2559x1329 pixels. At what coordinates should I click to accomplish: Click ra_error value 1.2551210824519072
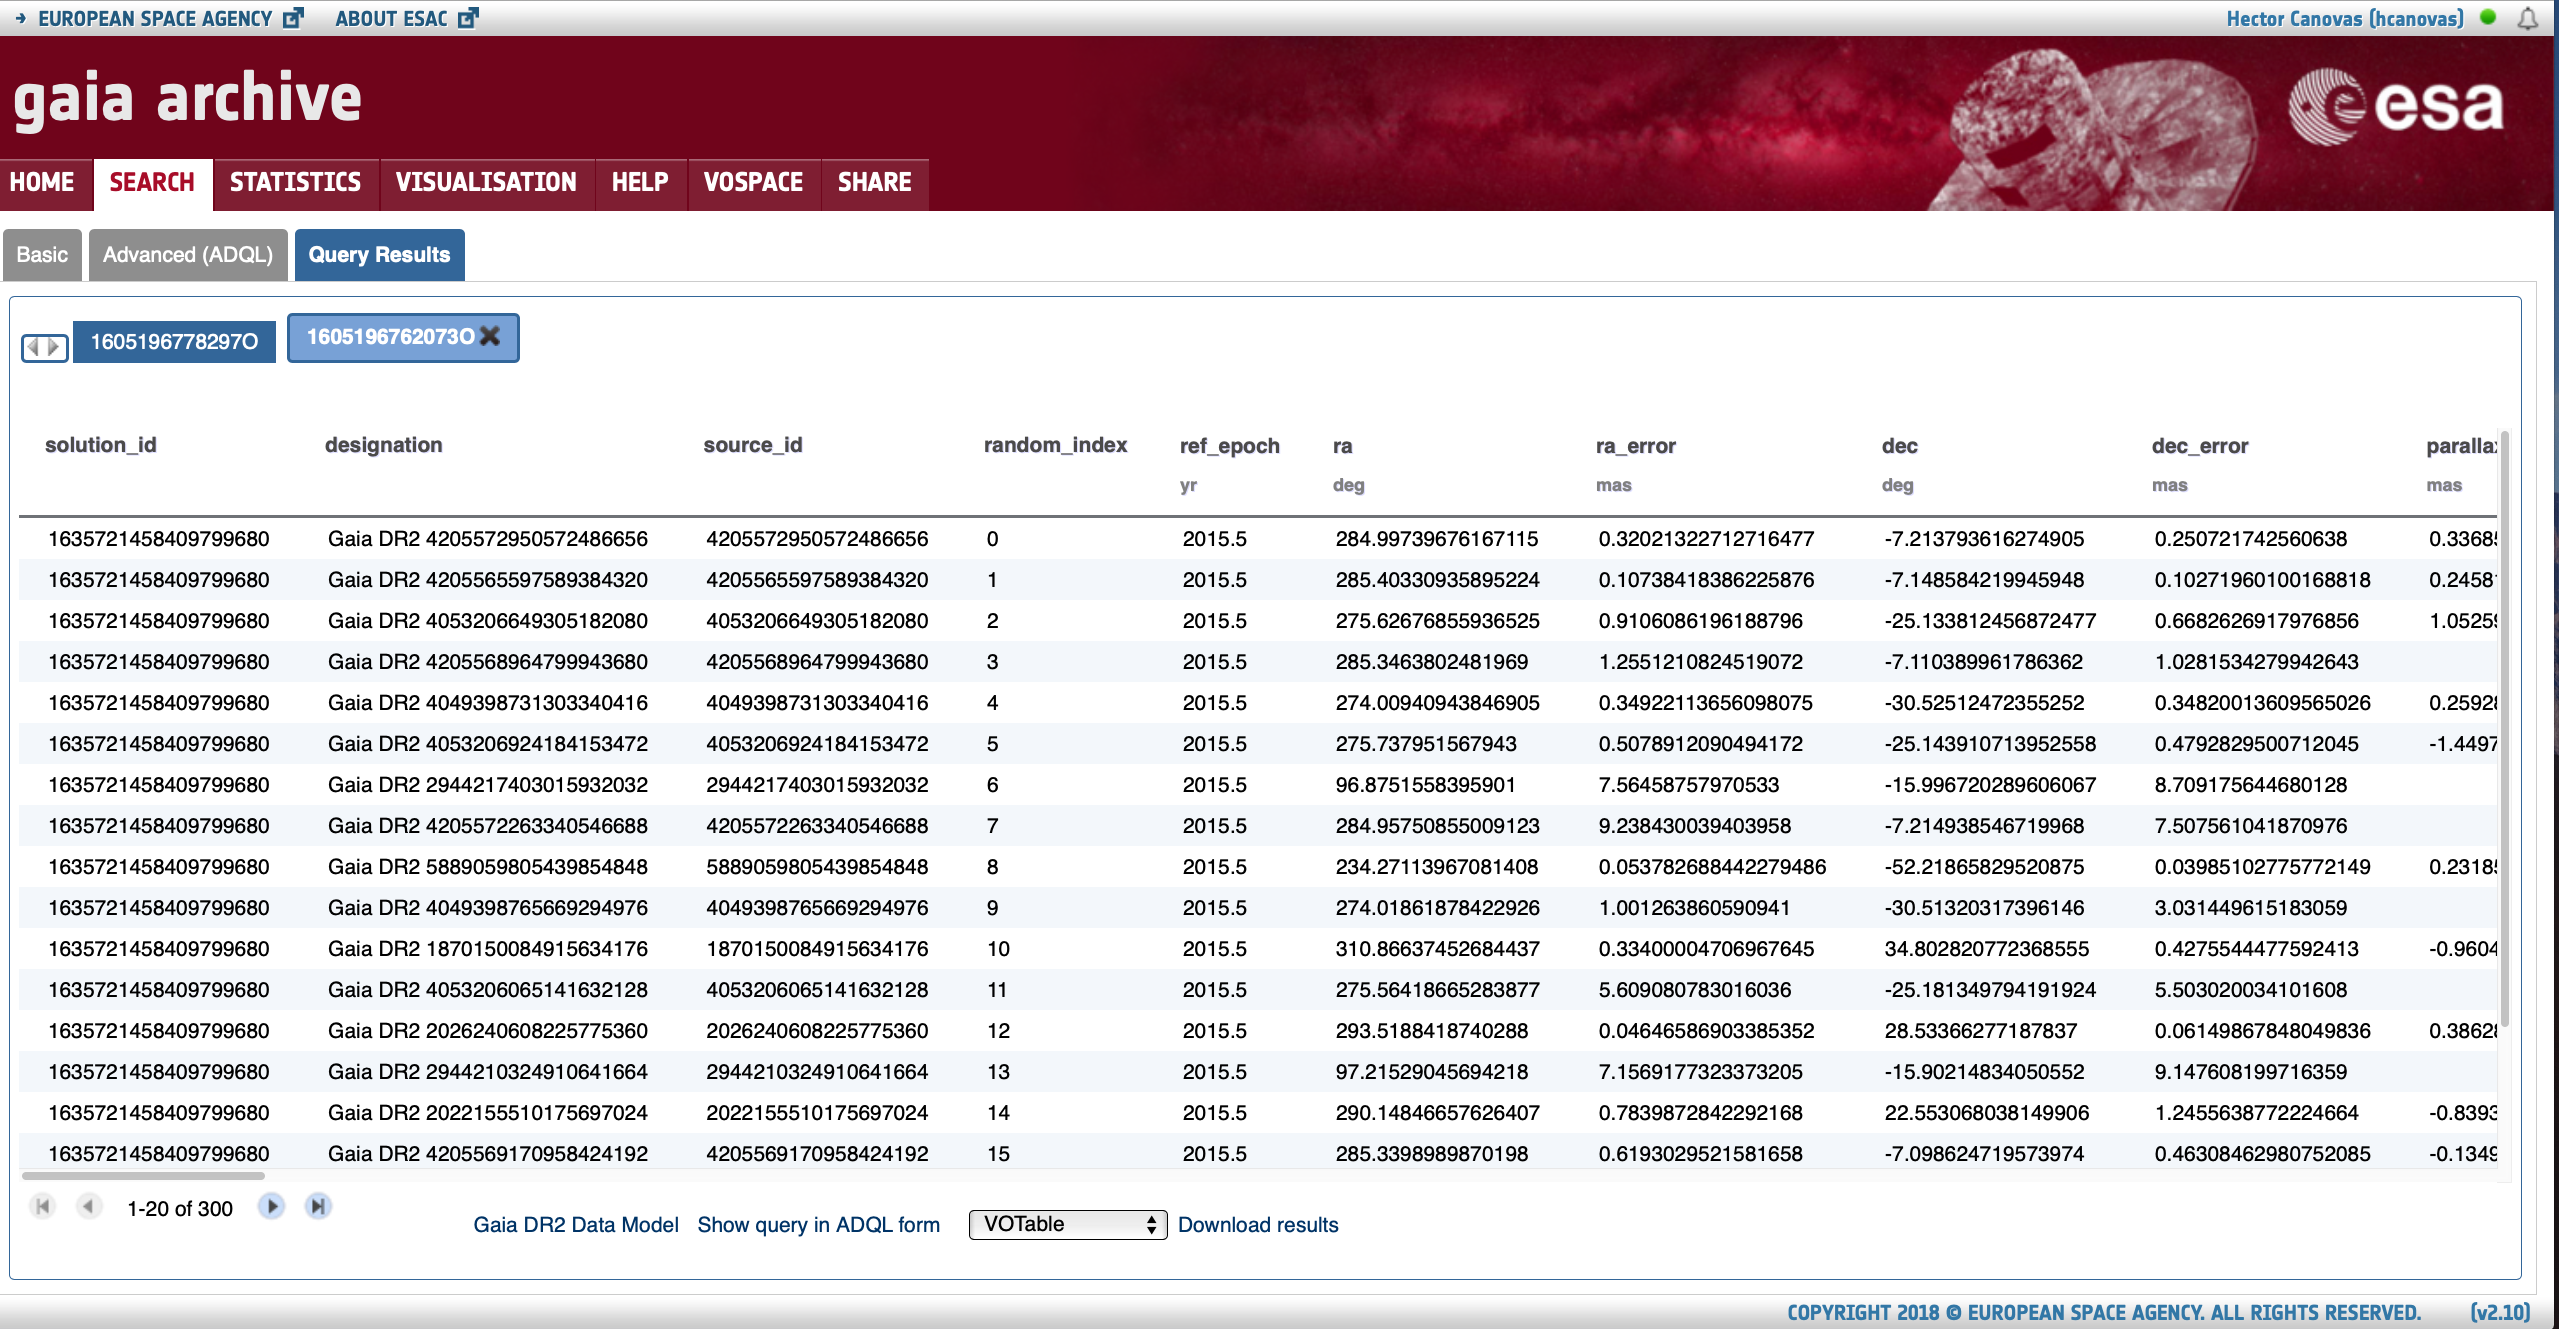coord(1701,662)
